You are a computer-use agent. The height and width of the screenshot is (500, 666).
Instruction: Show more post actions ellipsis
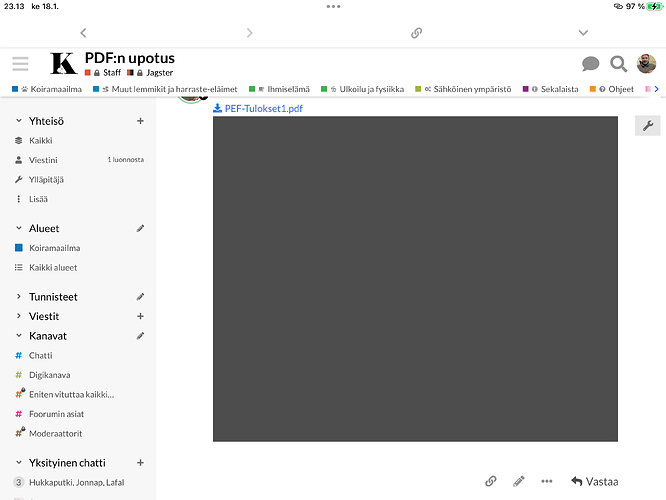click(x=547, y=481)
